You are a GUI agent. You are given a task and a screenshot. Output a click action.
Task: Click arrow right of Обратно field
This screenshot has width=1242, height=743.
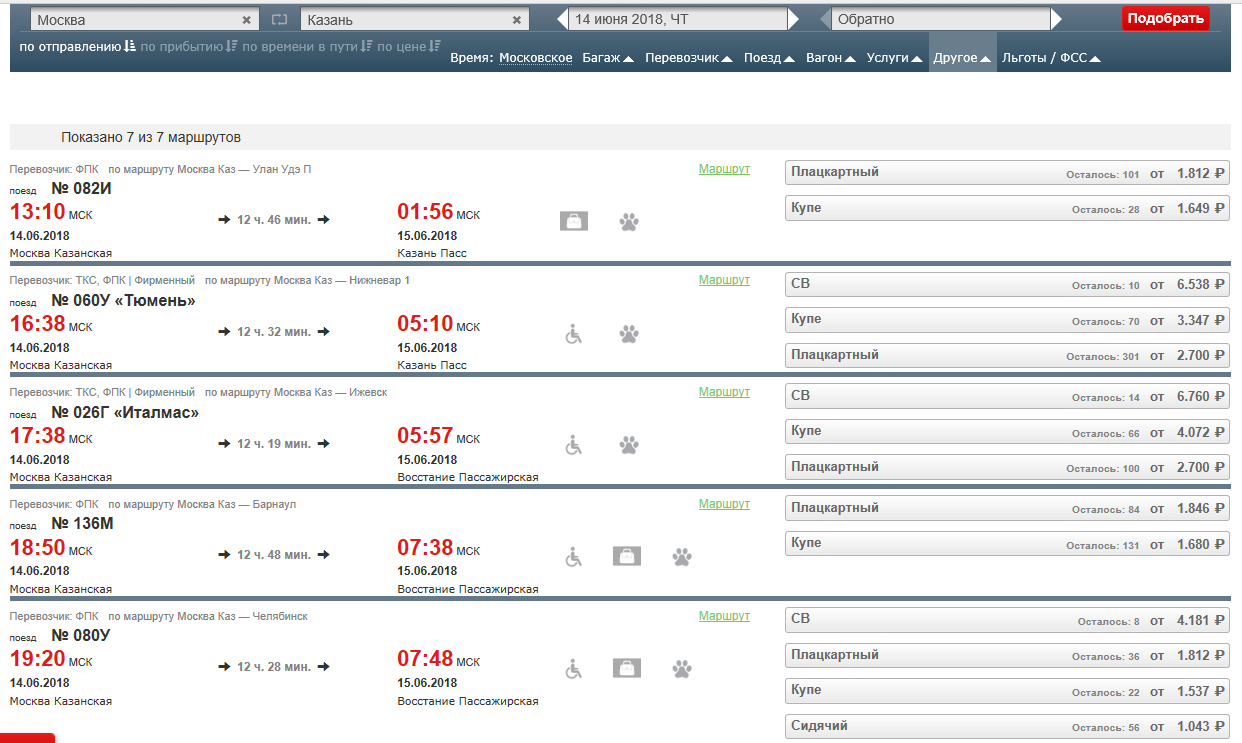1057,19
